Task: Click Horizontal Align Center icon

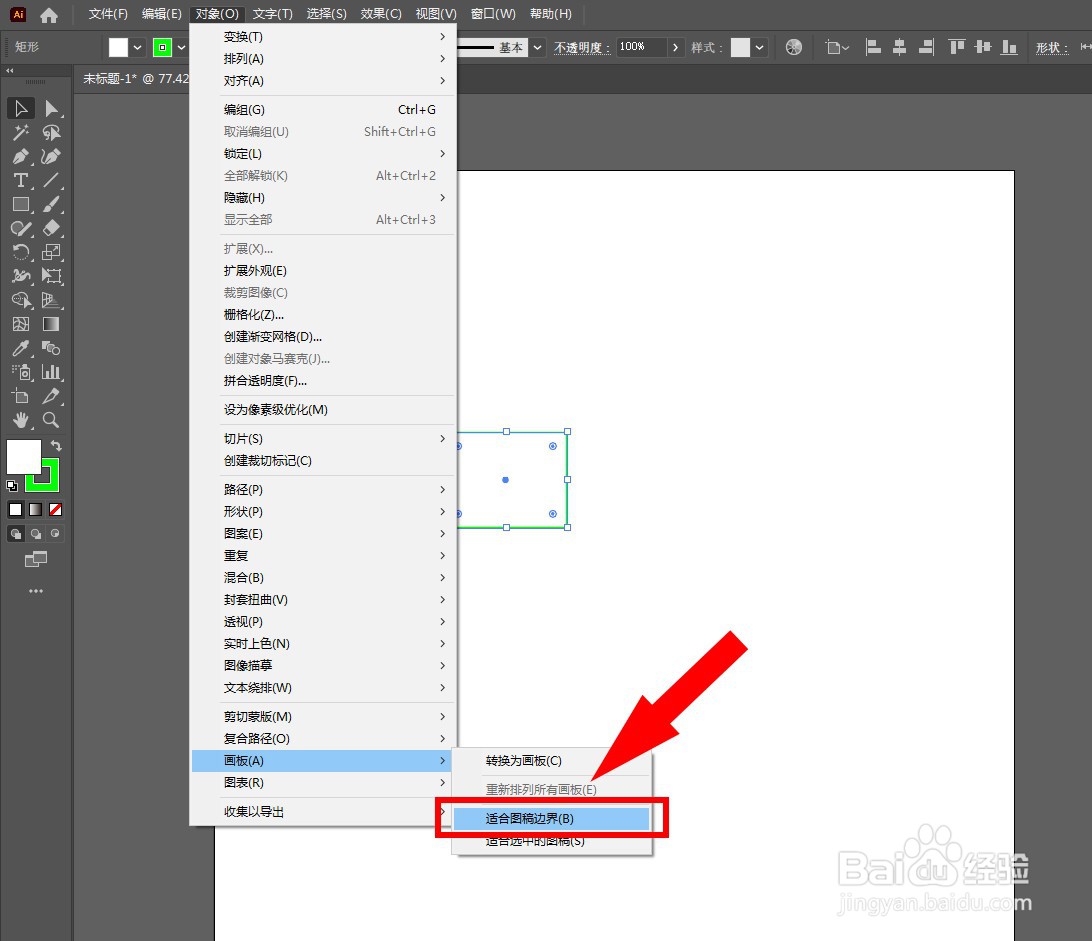Action: point(899,47)
